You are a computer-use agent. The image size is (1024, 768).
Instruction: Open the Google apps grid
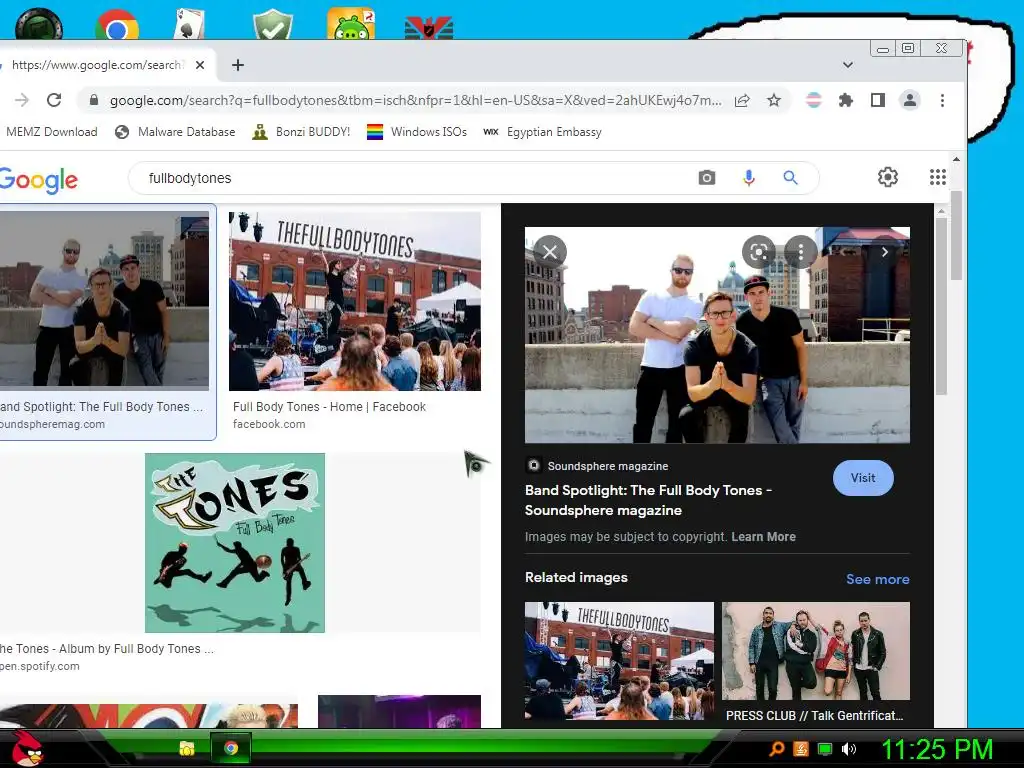pos(938,177)
